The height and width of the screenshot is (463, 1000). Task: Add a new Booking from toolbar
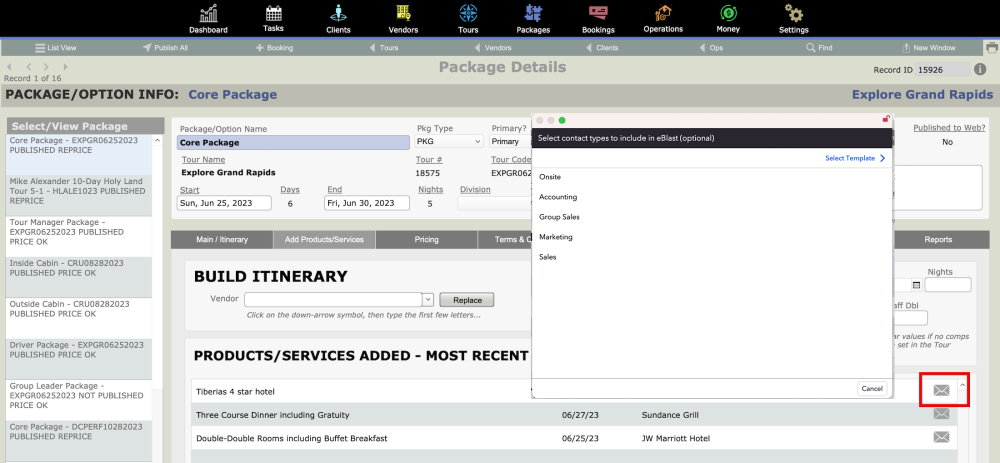click(274, 48)
